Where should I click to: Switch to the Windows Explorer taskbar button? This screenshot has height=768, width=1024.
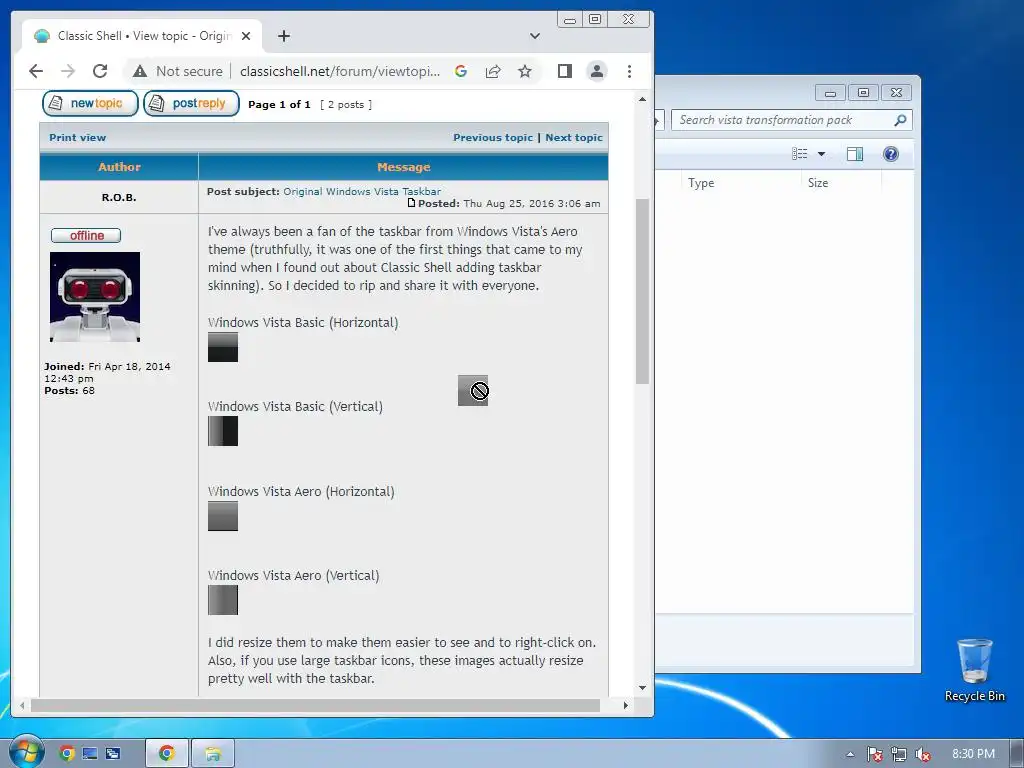coord(213,754)
